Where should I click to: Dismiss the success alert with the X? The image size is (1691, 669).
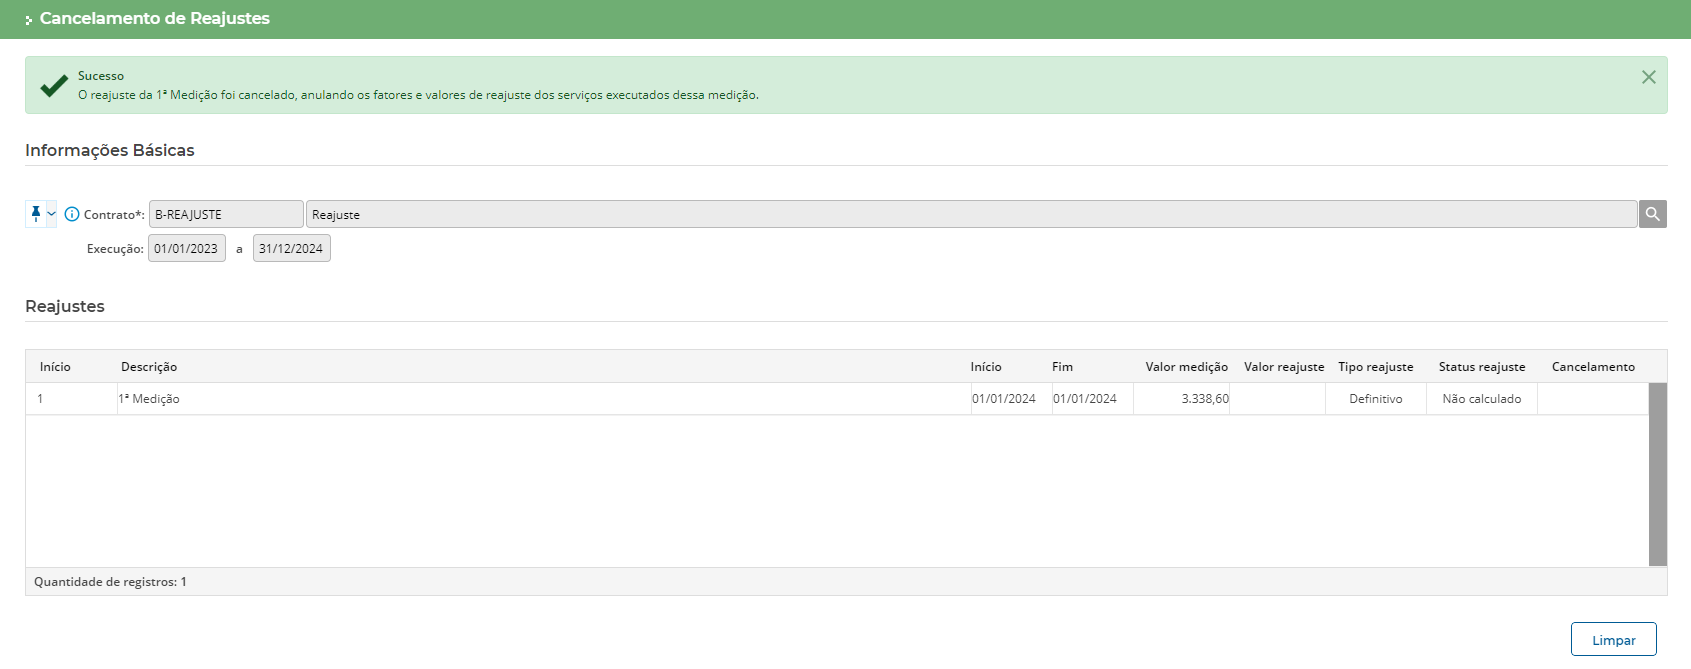coord(1648,77)
